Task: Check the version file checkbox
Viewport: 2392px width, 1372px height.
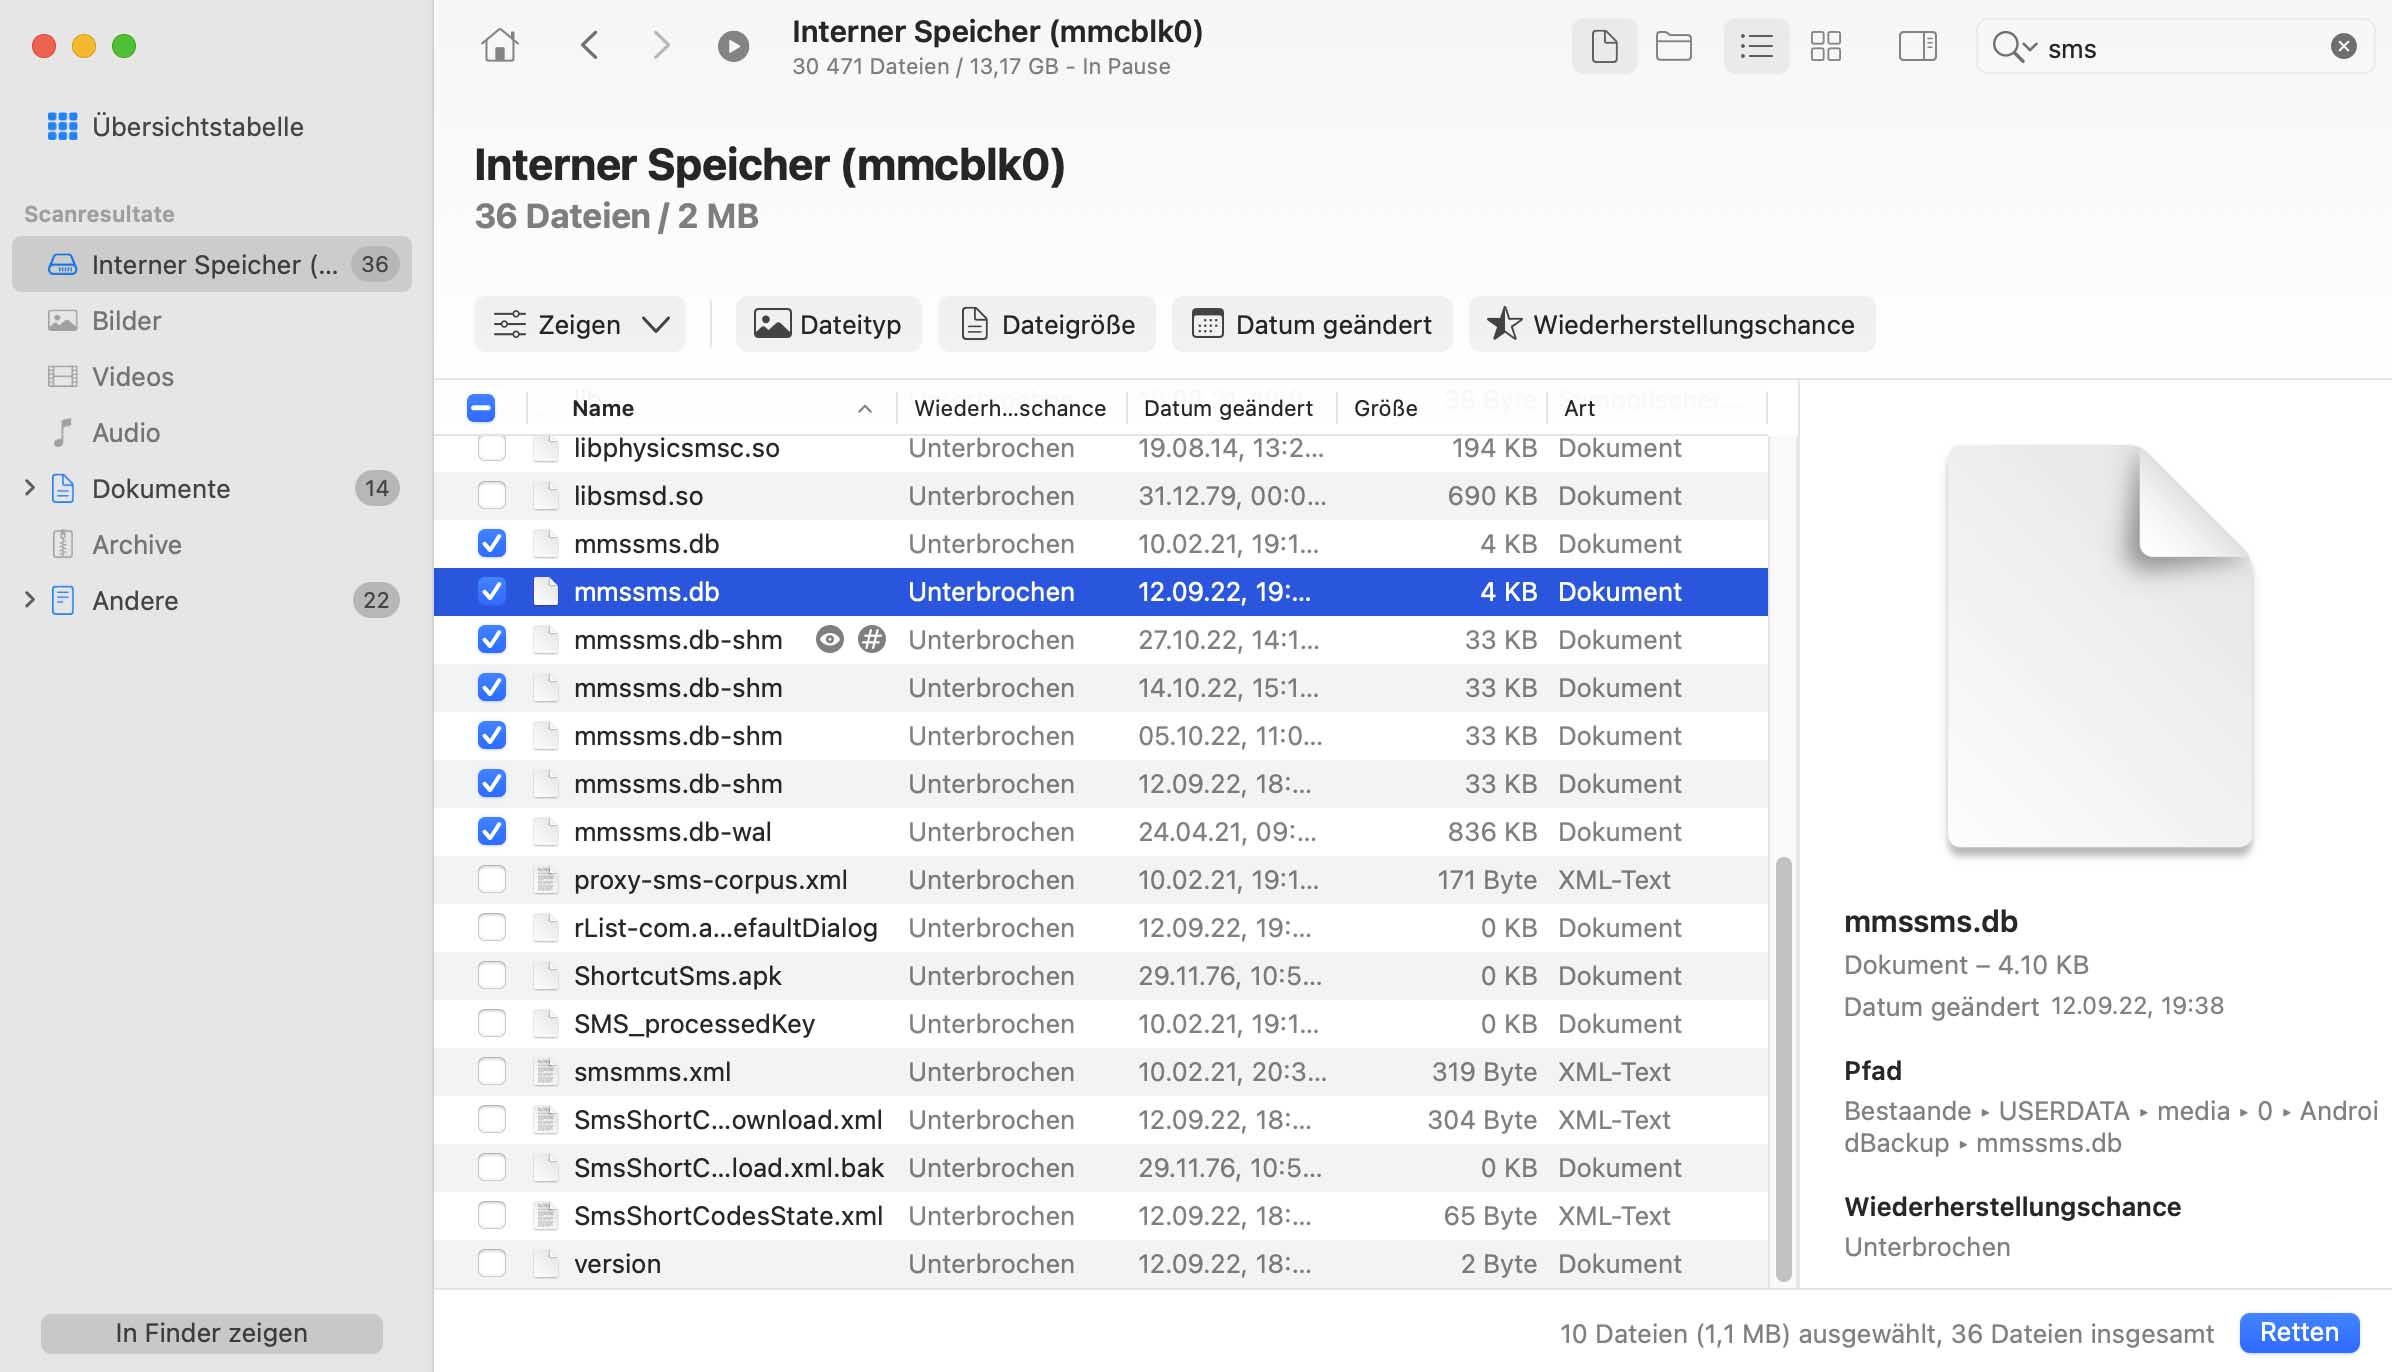Action: pos(492,1264)
